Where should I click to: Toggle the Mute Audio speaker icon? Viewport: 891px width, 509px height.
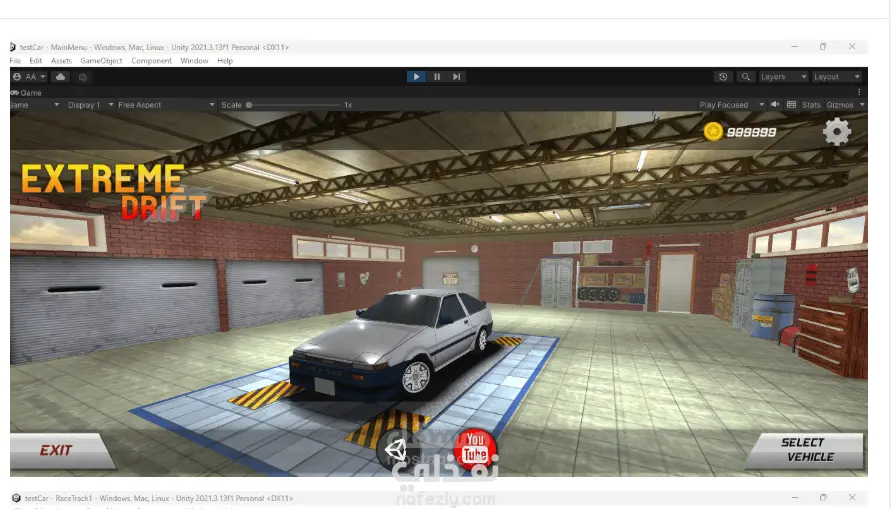(x=775, y=105)
